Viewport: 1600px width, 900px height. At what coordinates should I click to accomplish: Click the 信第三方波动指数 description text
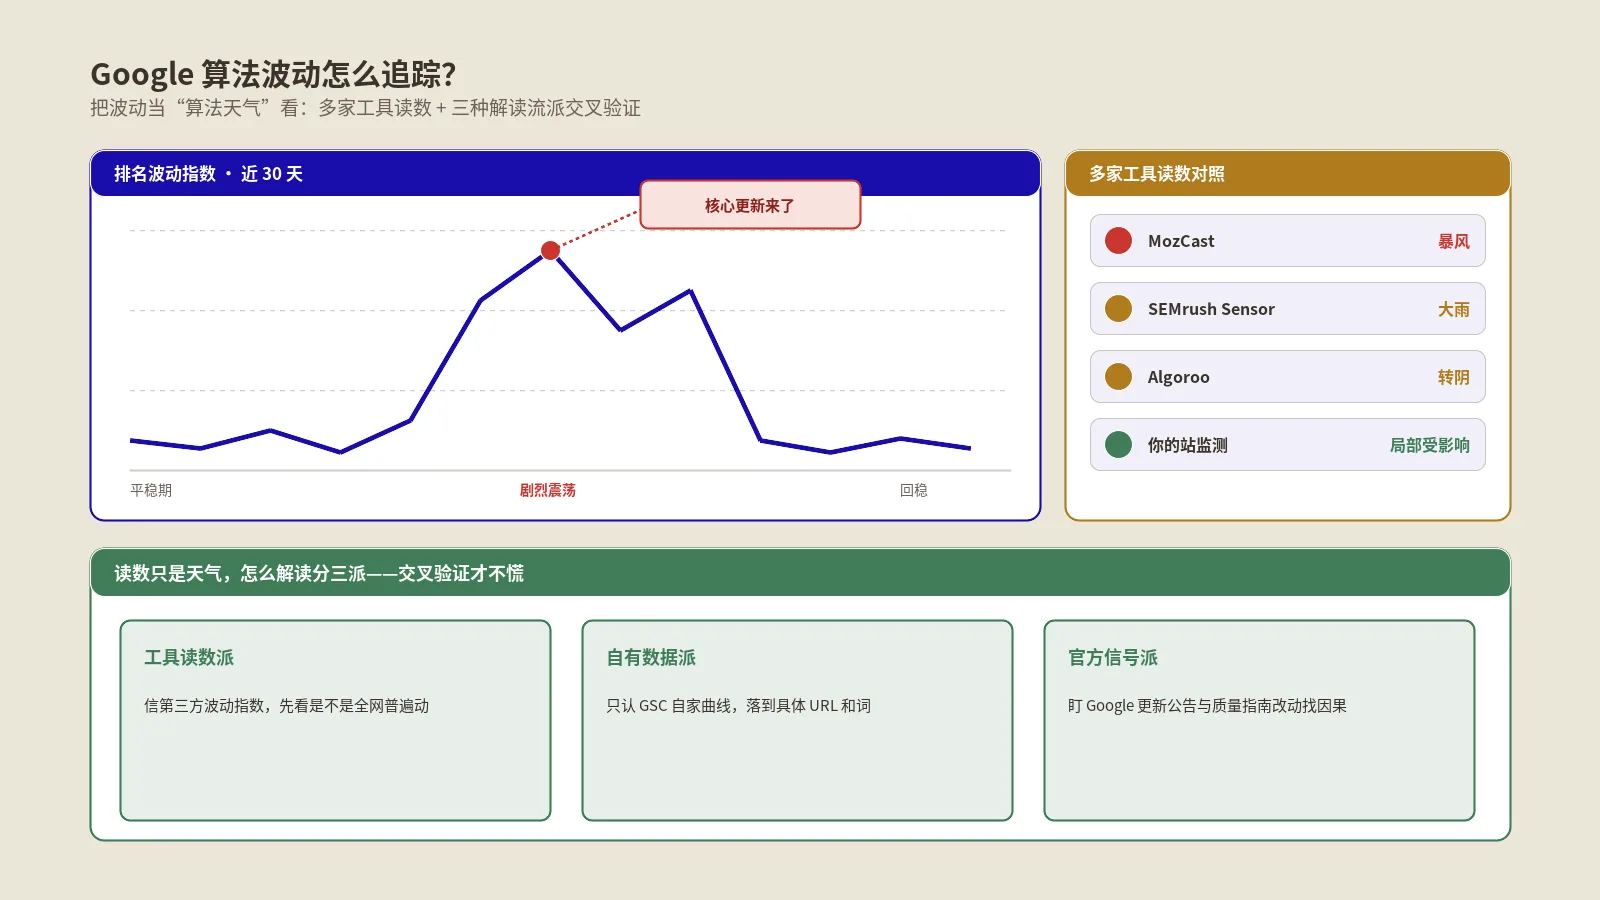point(286,705)
